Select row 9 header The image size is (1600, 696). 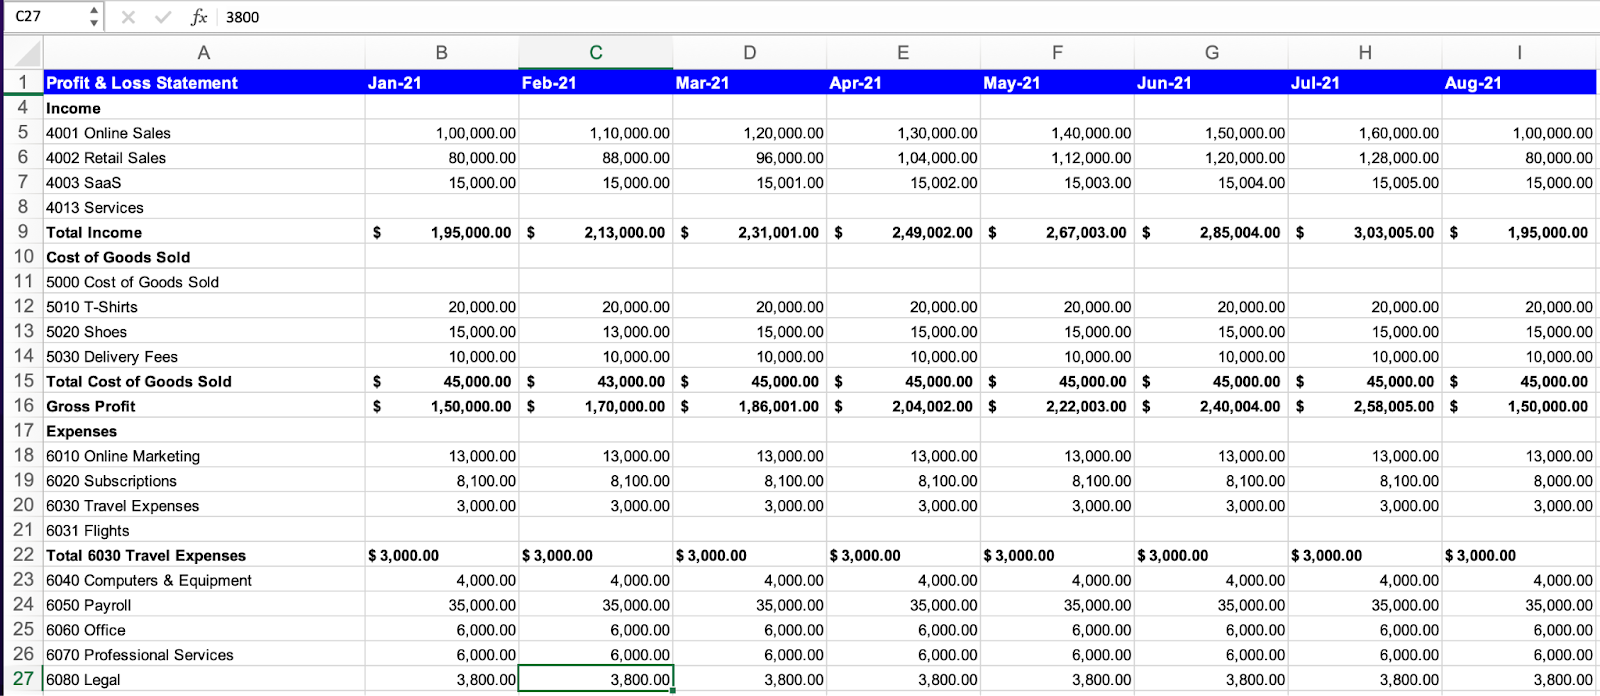(23, 232)
